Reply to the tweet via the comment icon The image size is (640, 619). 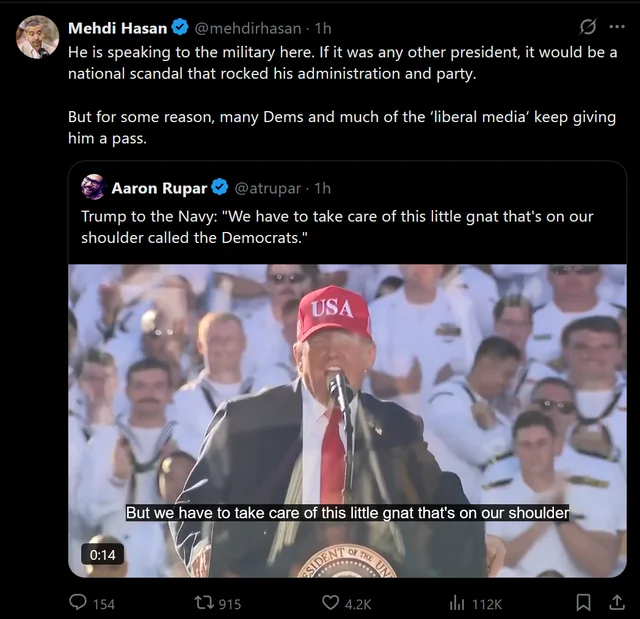point(78,603)
